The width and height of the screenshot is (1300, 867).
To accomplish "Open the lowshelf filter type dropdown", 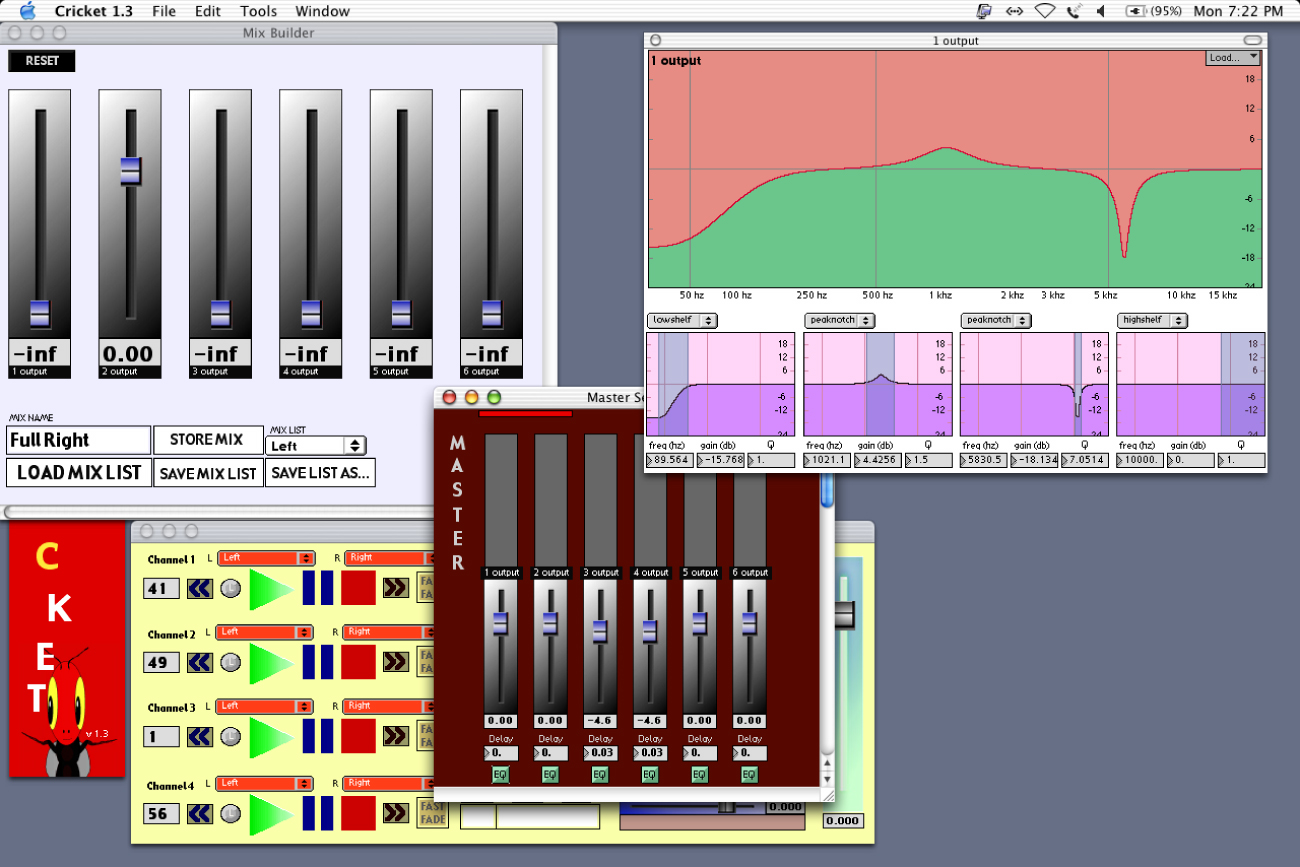I will [682, 320].
